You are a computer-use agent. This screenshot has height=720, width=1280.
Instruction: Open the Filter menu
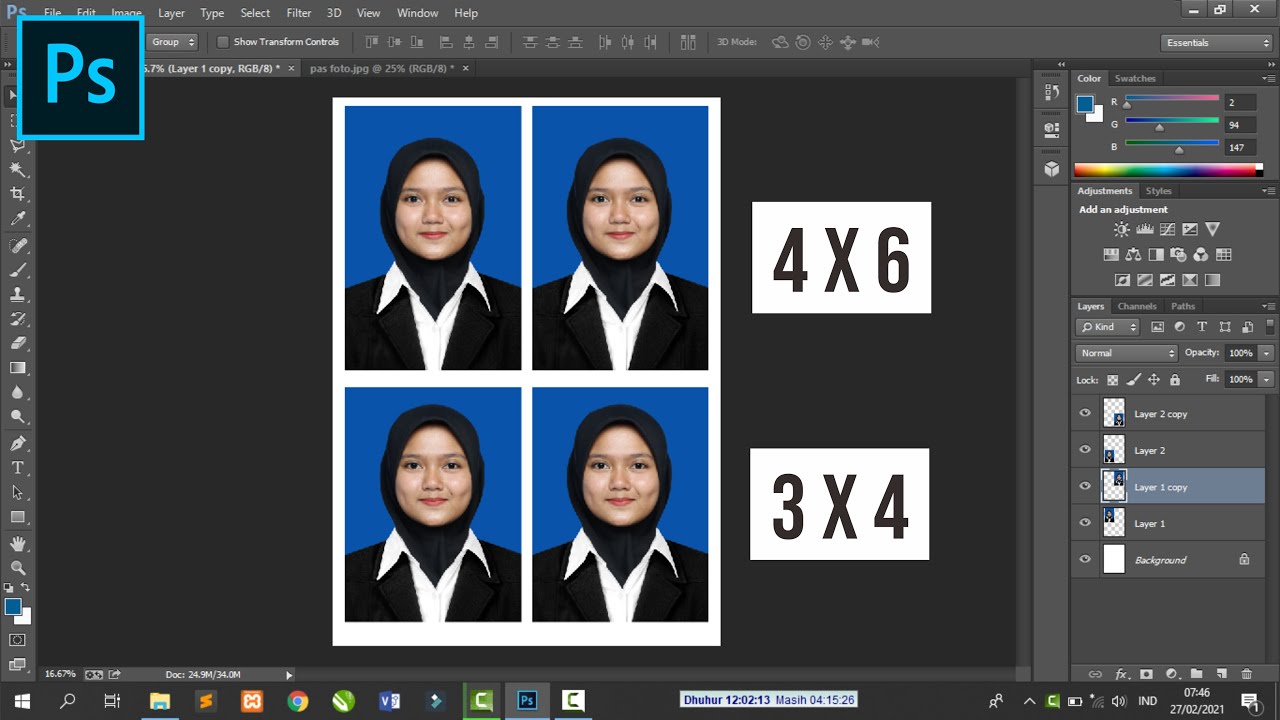click(x=298, y=13)
